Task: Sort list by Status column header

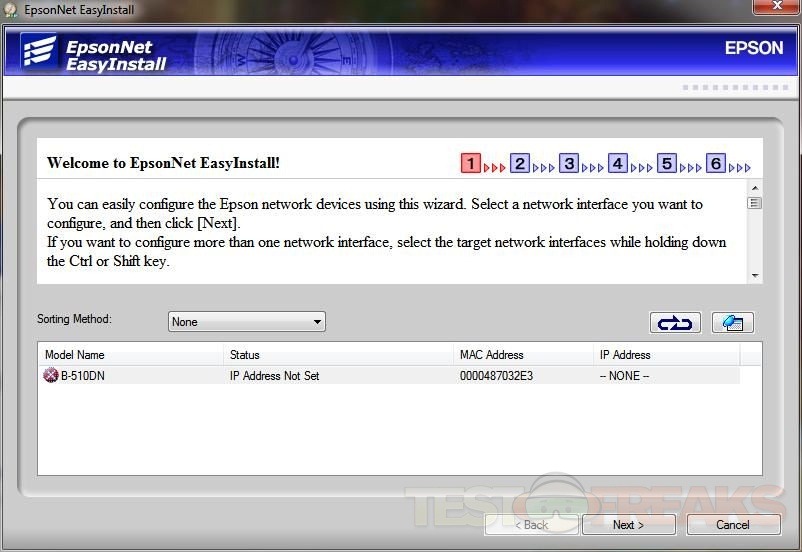Action: click(x=338, y=355)
